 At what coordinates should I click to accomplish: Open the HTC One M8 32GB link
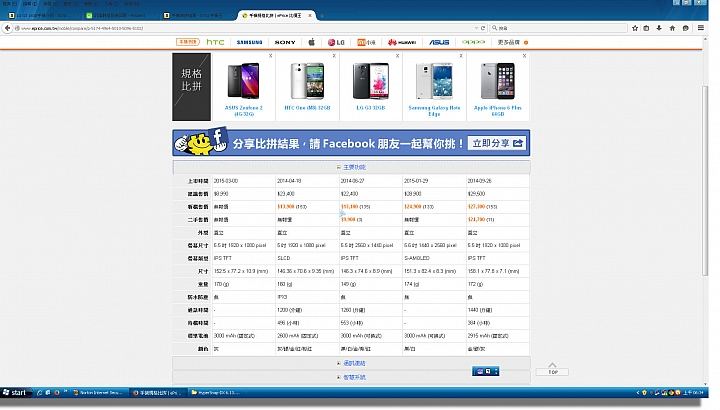point(307,108)
